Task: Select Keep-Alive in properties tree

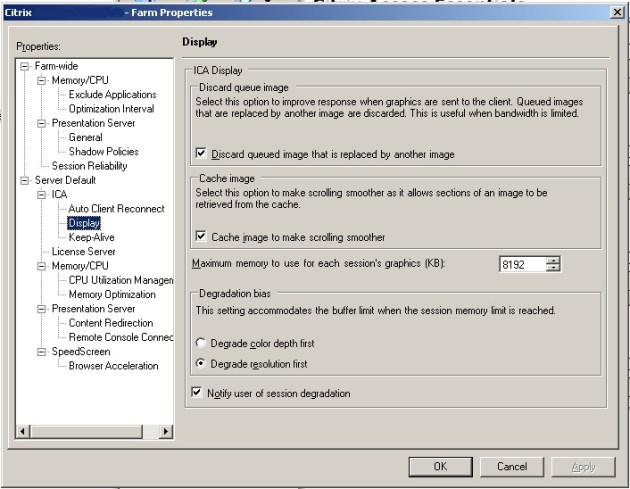Action: coord(93,237)
